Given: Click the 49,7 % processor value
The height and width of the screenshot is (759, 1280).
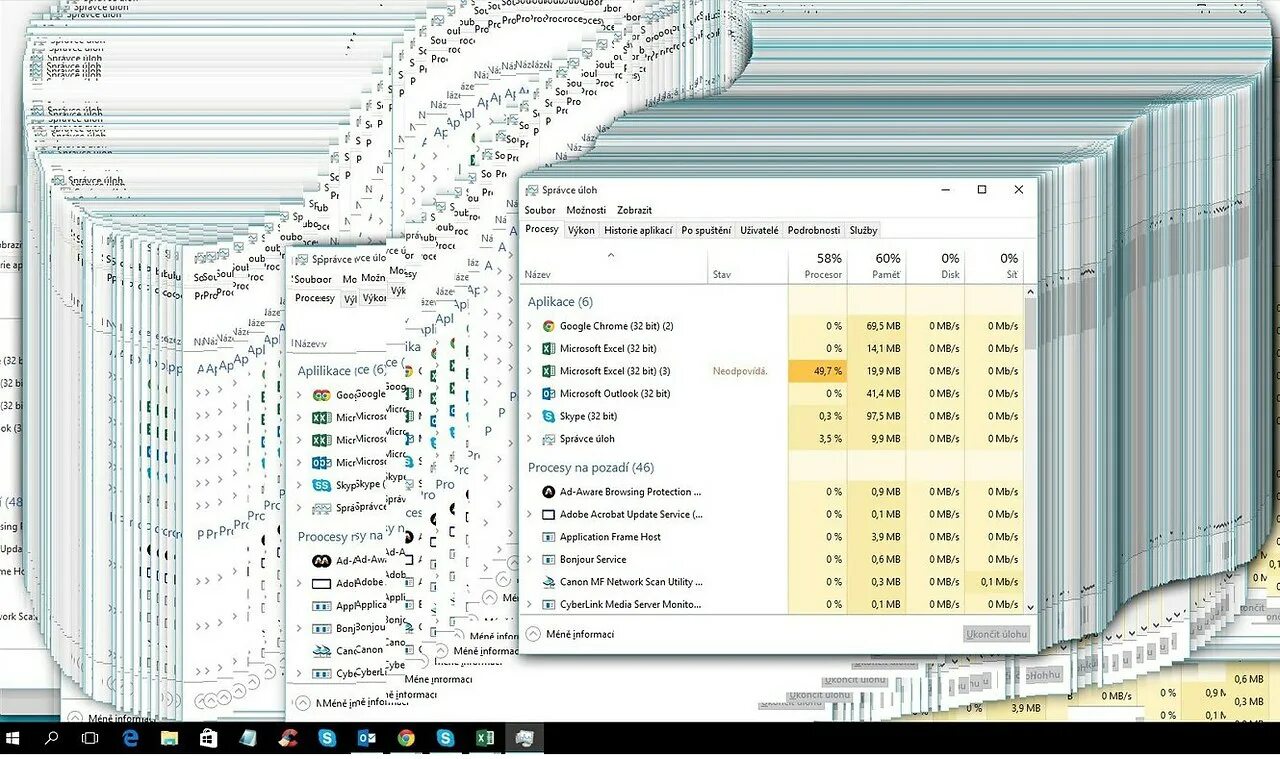Looking at the screenshot, I should [x=818, y=371].
